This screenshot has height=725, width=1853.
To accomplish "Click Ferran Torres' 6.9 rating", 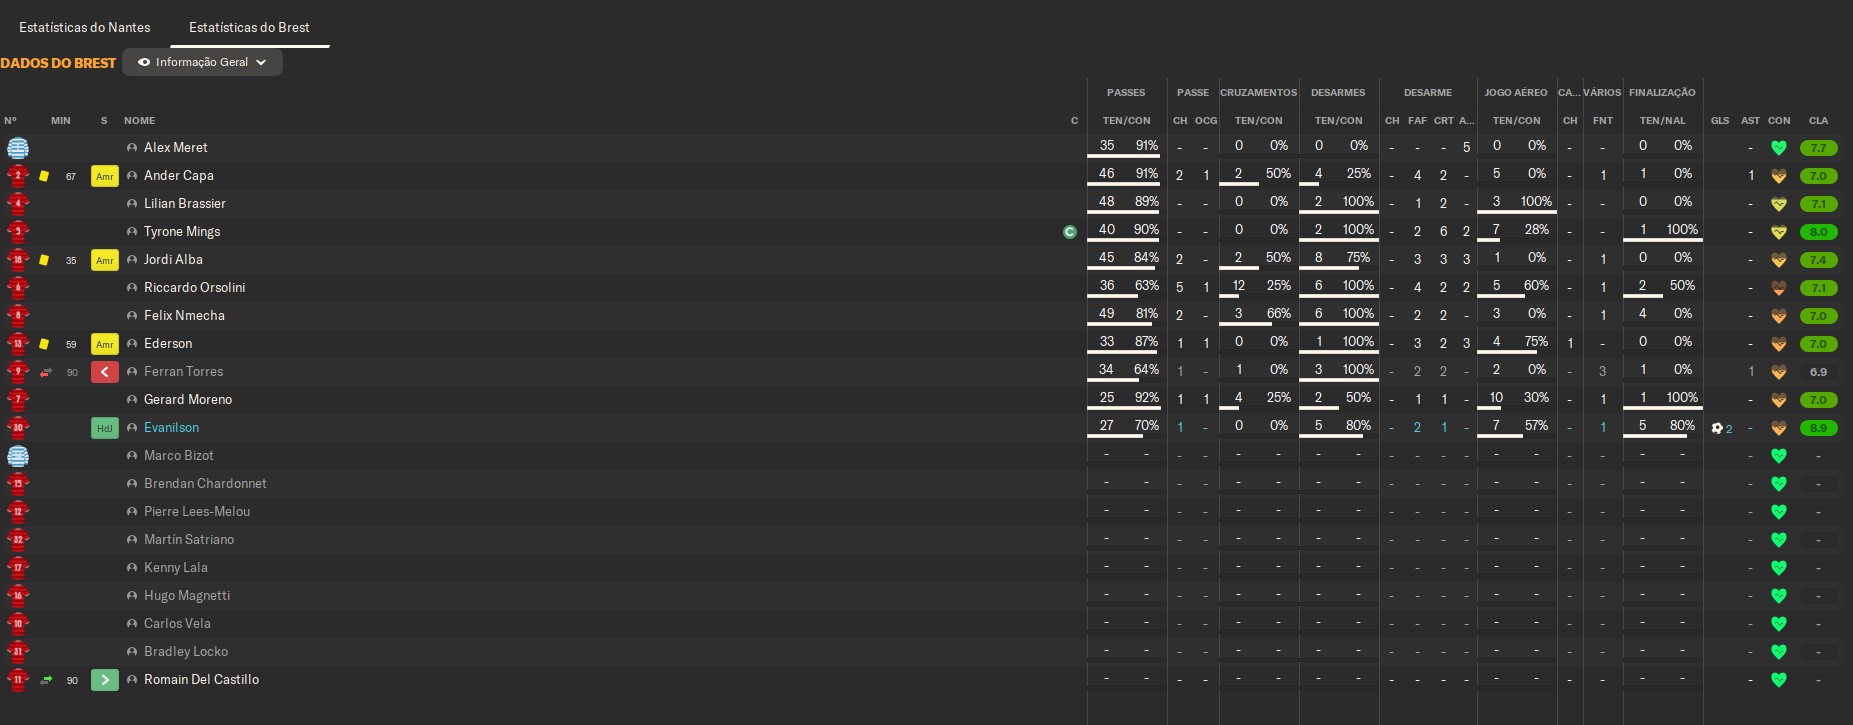I will (x=1818, y=372).
